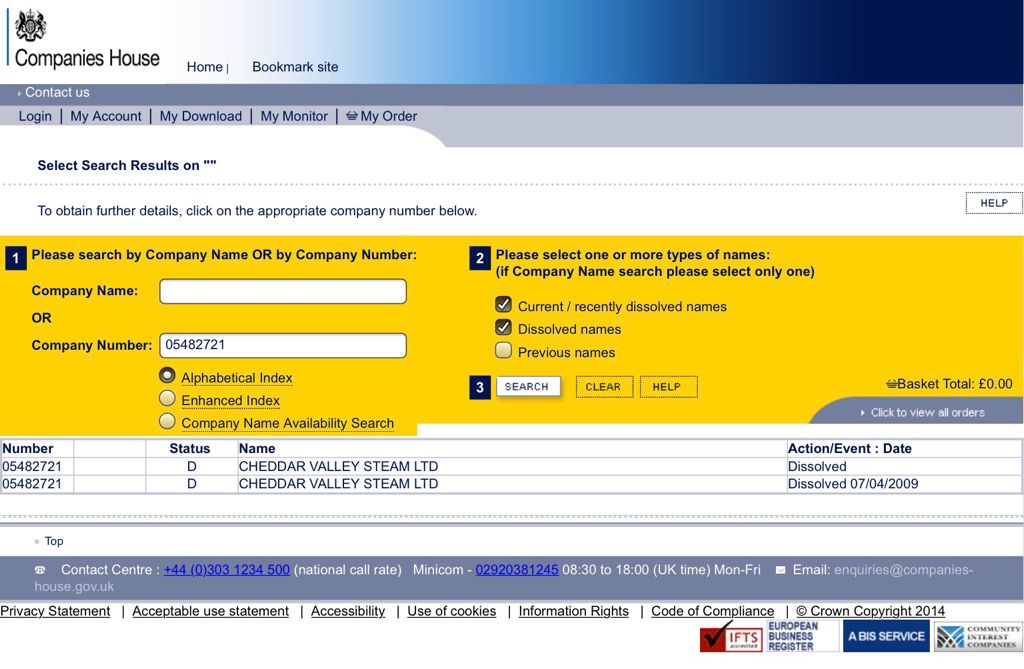This screenshot has height=669, width=1024.
Task: Click the enquiries email address
Action: (x=504, y=578)
